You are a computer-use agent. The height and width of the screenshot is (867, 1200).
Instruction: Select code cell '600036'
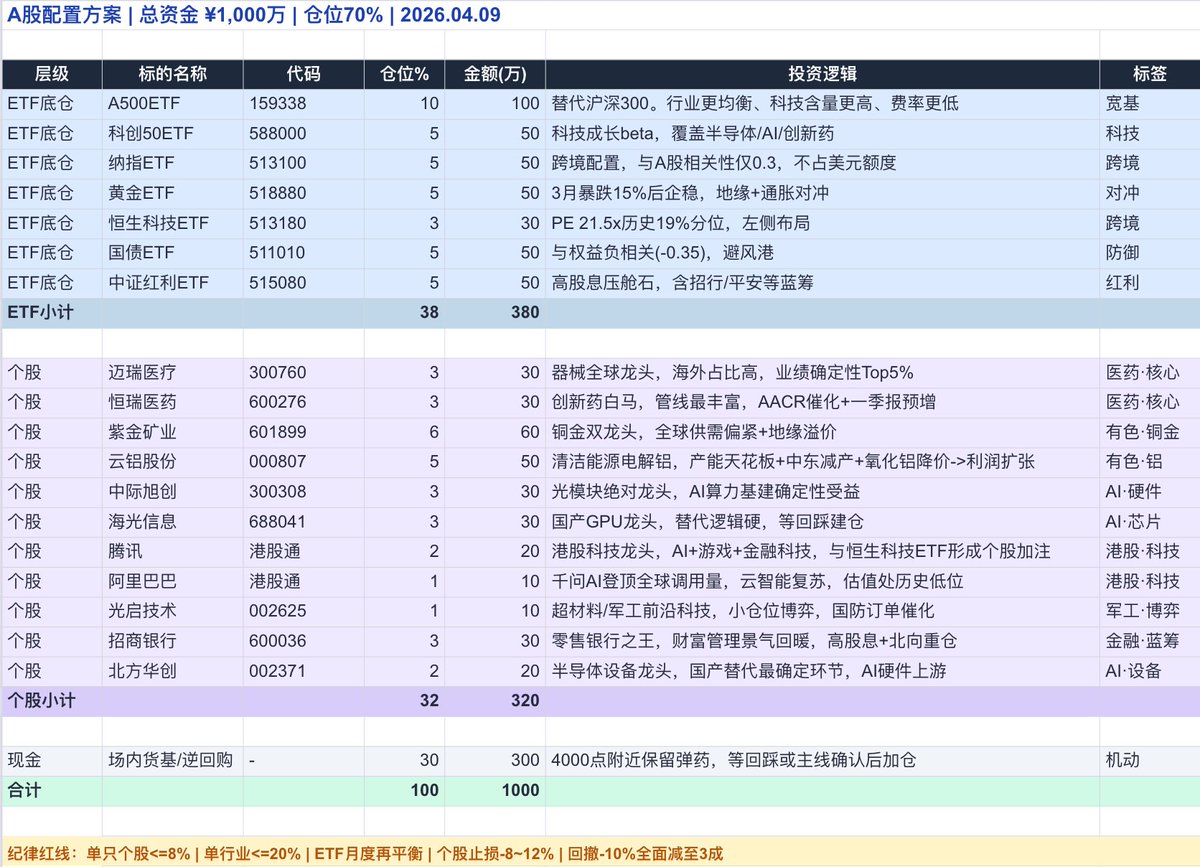click(x=303, y=641)
